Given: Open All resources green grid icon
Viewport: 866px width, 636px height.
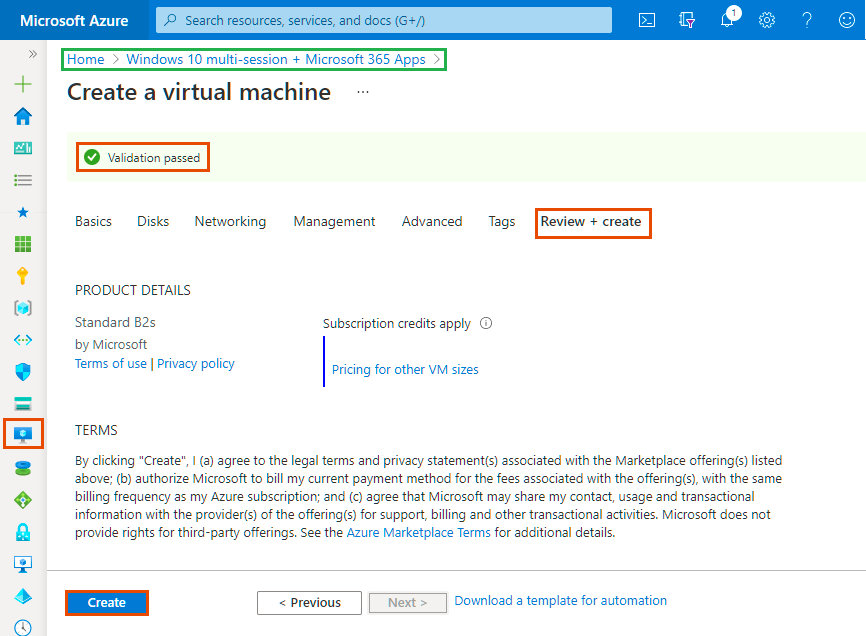Looking at the screenshot, I should tap(23, 243).
